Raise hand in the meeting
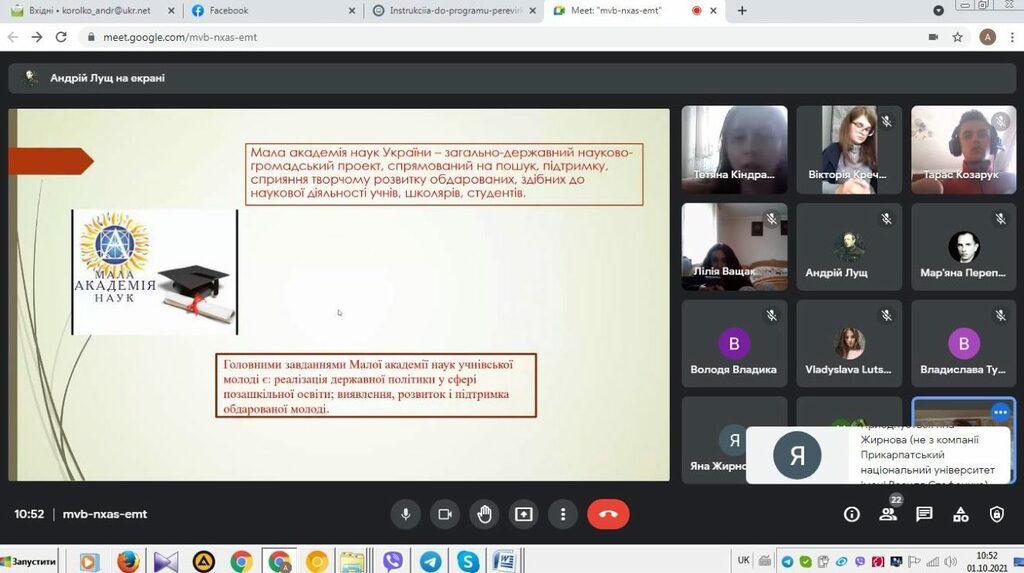Image resolution: width=1024 pixels, height=573 pixels. tap(484, 514)
